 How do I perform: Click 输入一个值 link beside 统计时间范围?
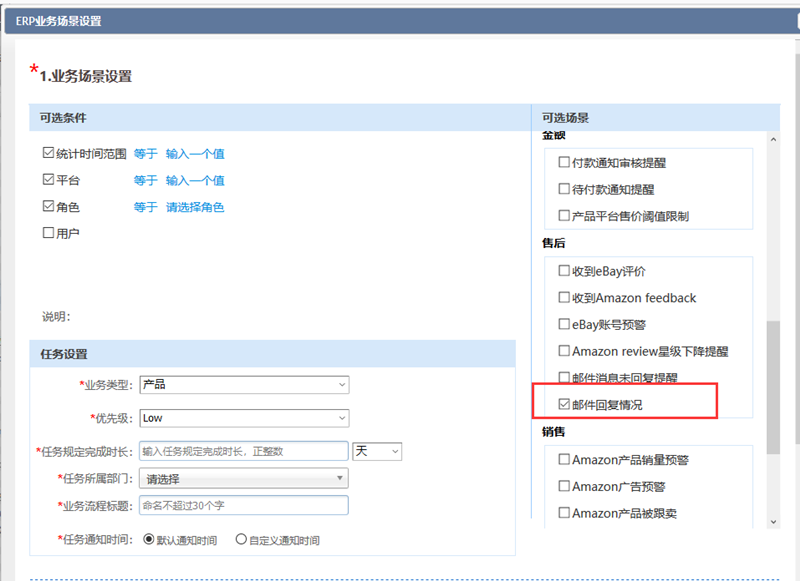coord(195,154)
